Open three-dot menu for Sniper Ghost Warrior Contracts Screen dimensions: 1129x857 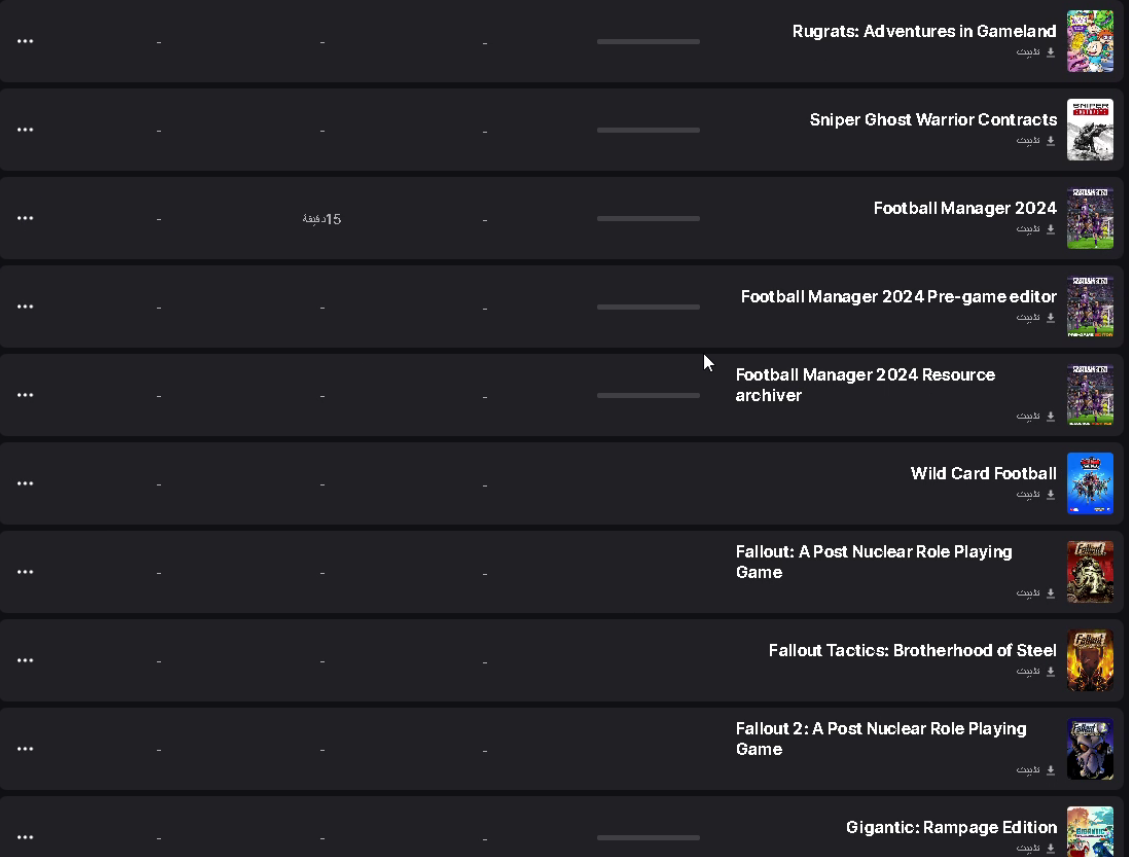pyautogui.click(x=25, y=130)
